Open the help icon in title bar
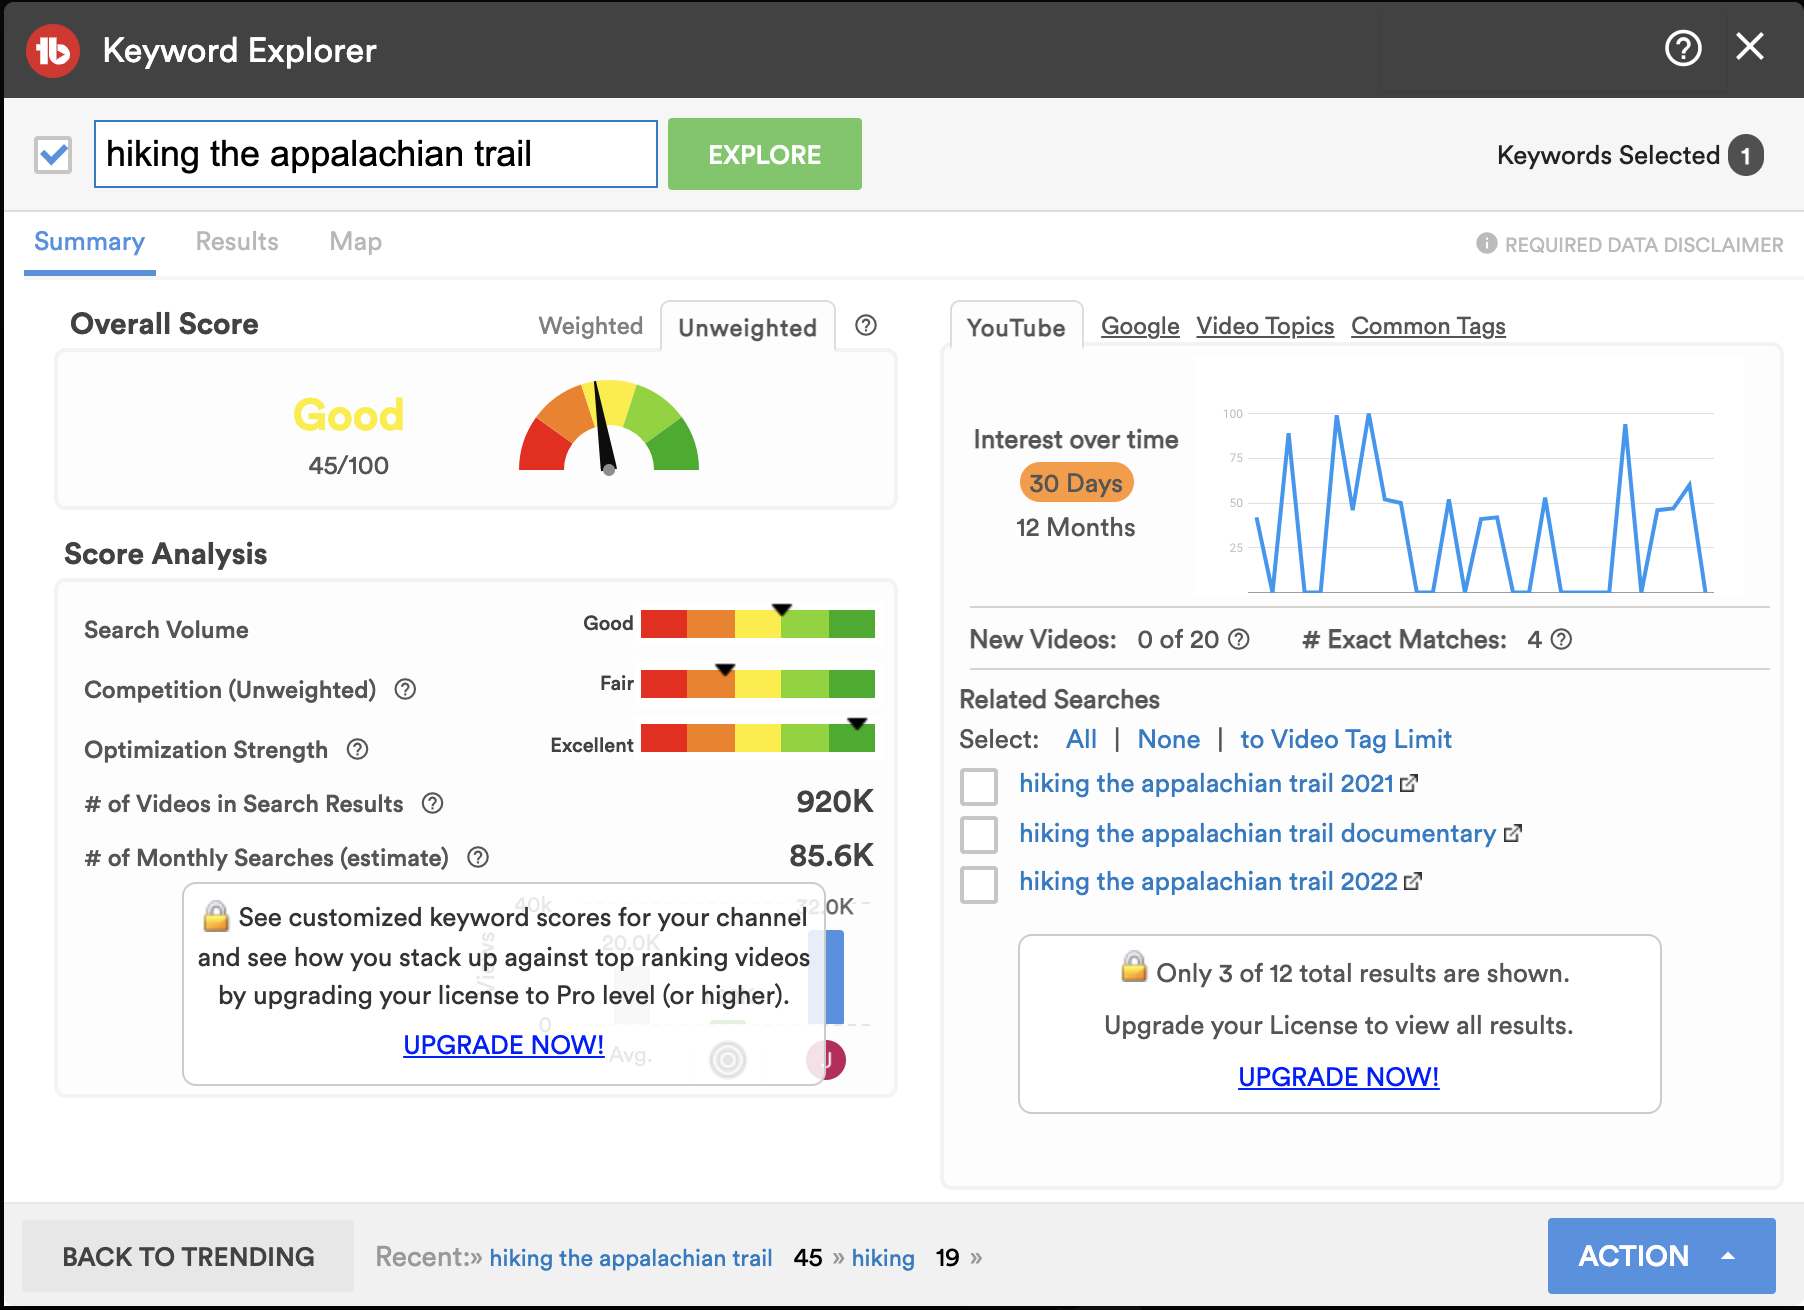Viewport: 1804px width, 1310px height. click(x=1682, y=48)
